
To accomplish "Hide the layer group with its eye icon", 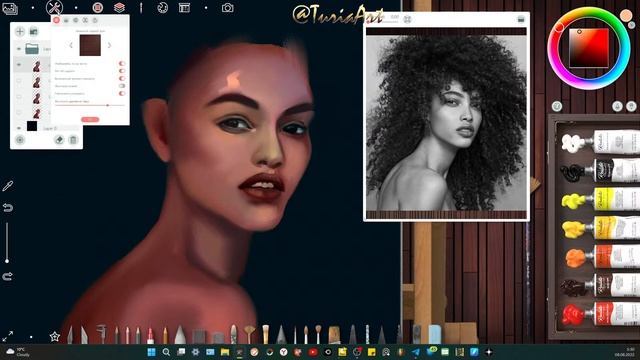I will point(19,49).
